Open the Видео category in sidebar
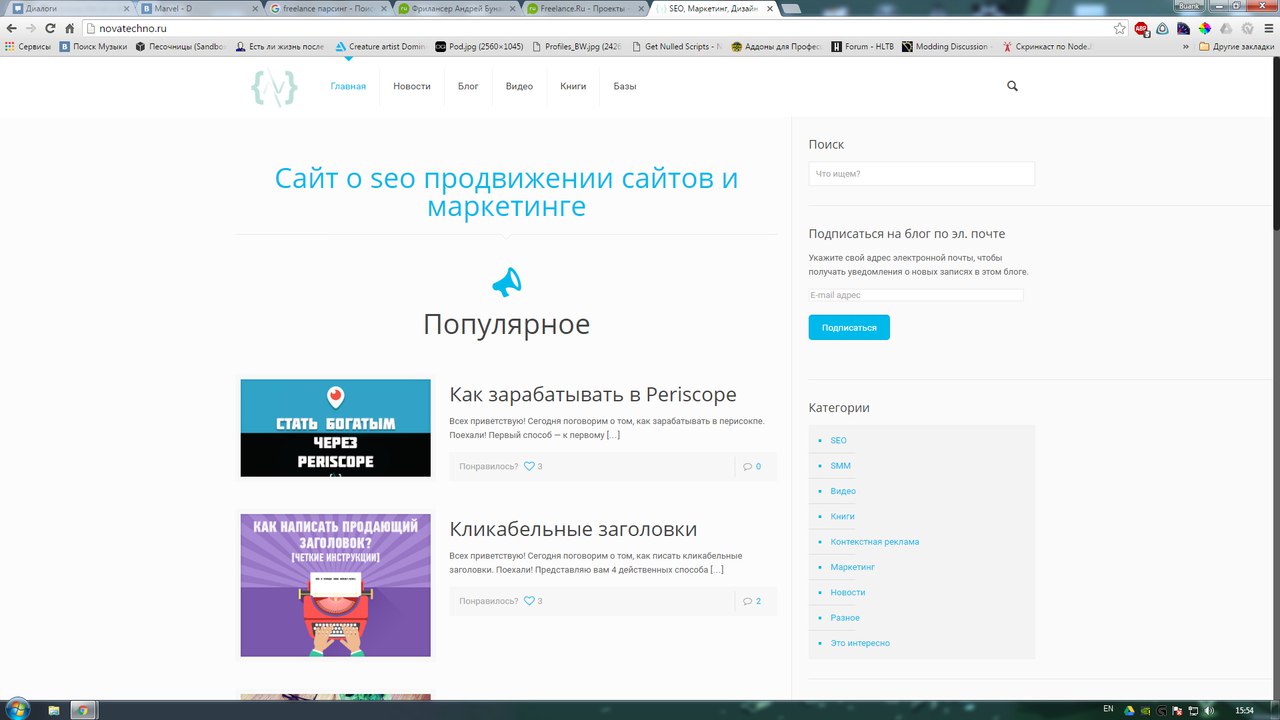 (x=843, y=491)
